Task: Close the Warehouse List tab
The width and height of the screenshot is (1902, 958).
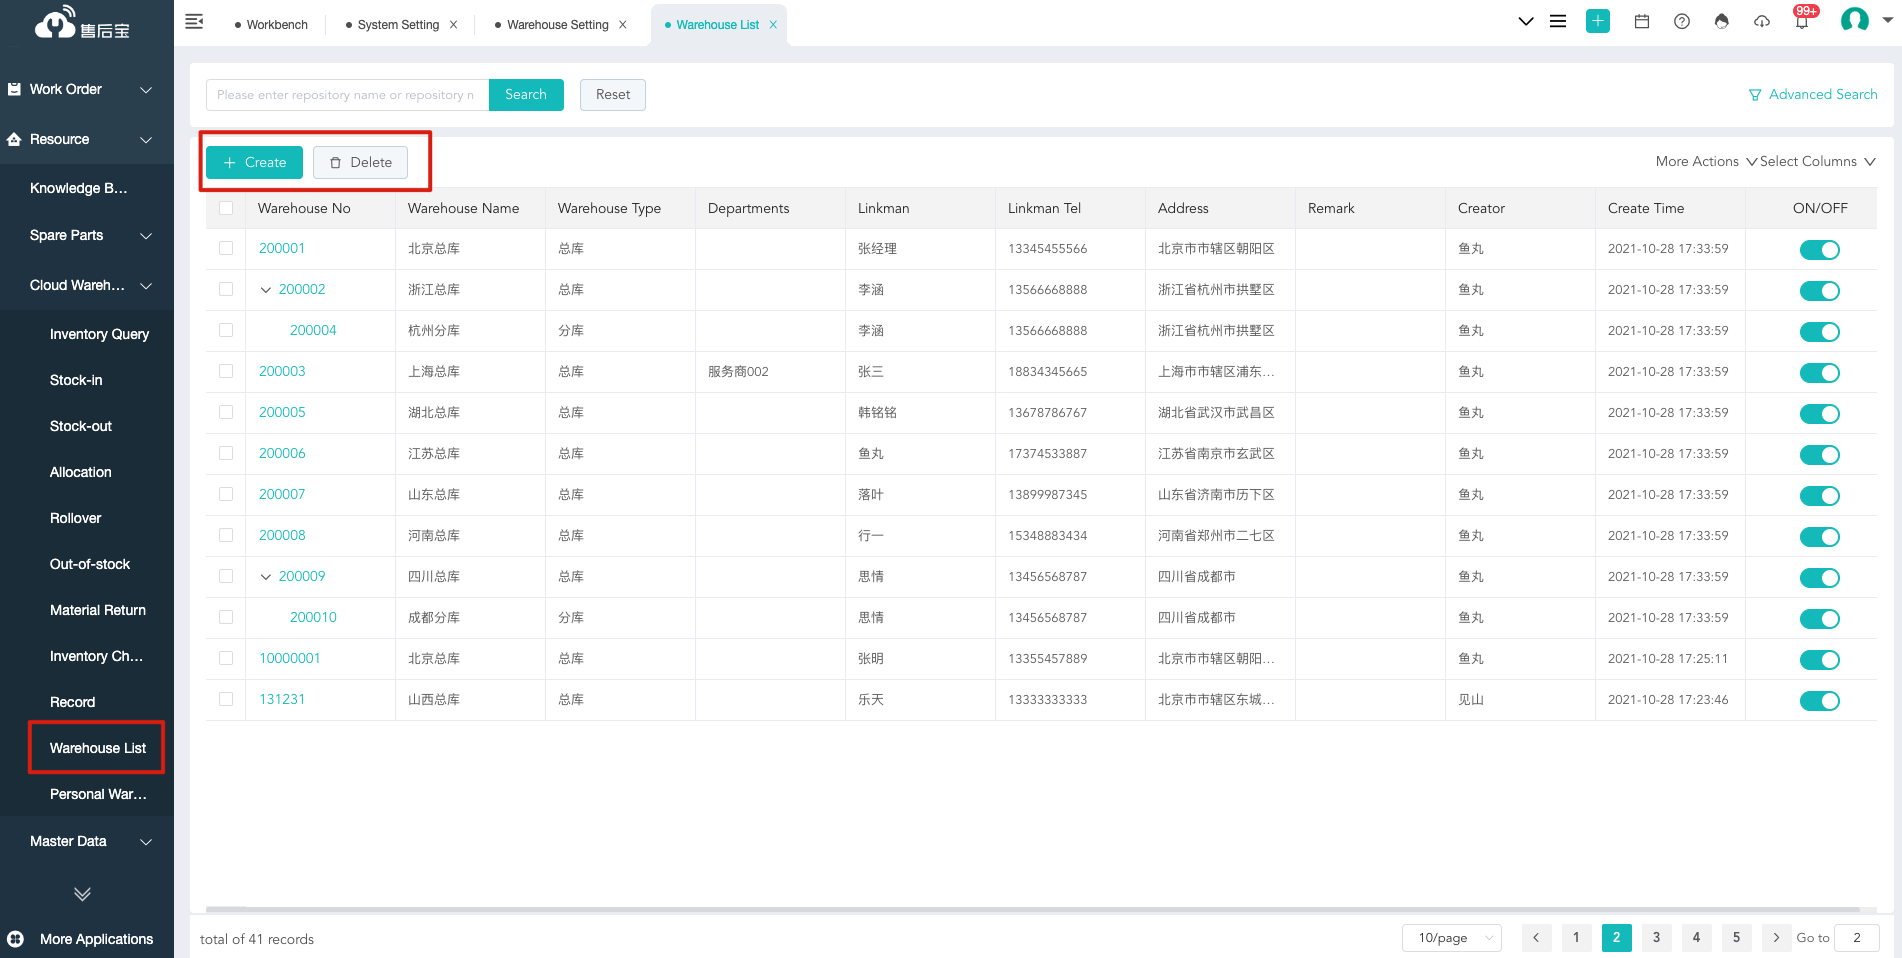Action: pos(773,25)
